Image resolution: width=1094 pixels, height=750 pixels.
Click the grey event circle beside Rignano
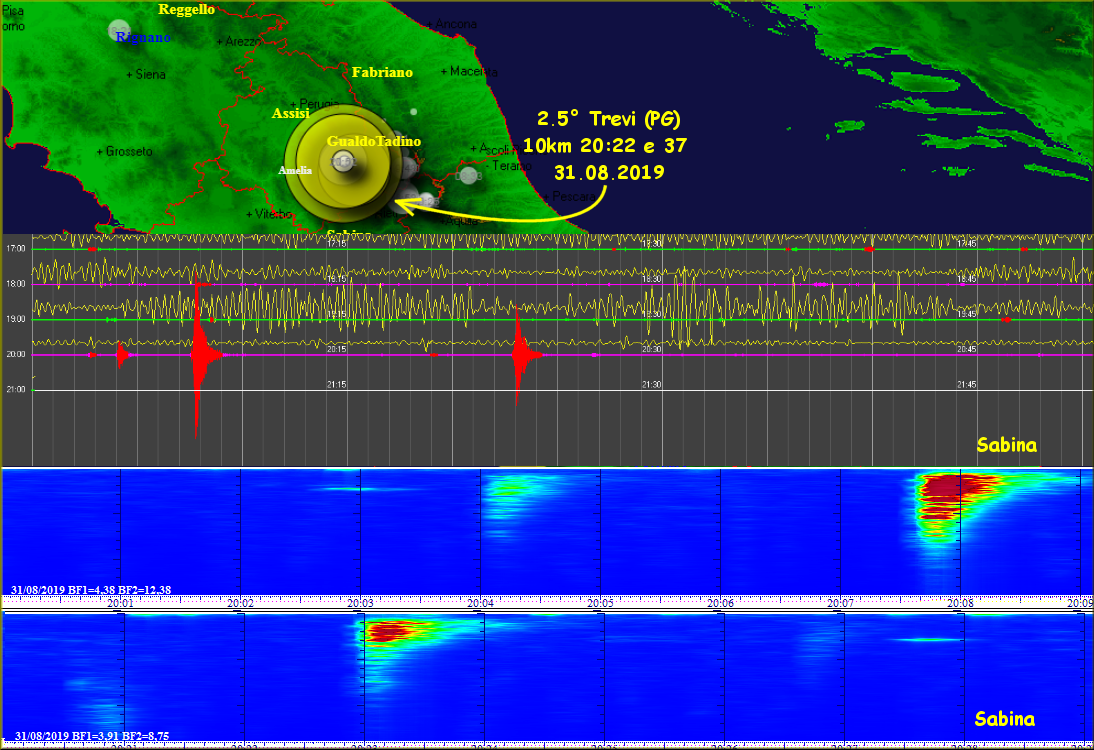tap(119, 30)
